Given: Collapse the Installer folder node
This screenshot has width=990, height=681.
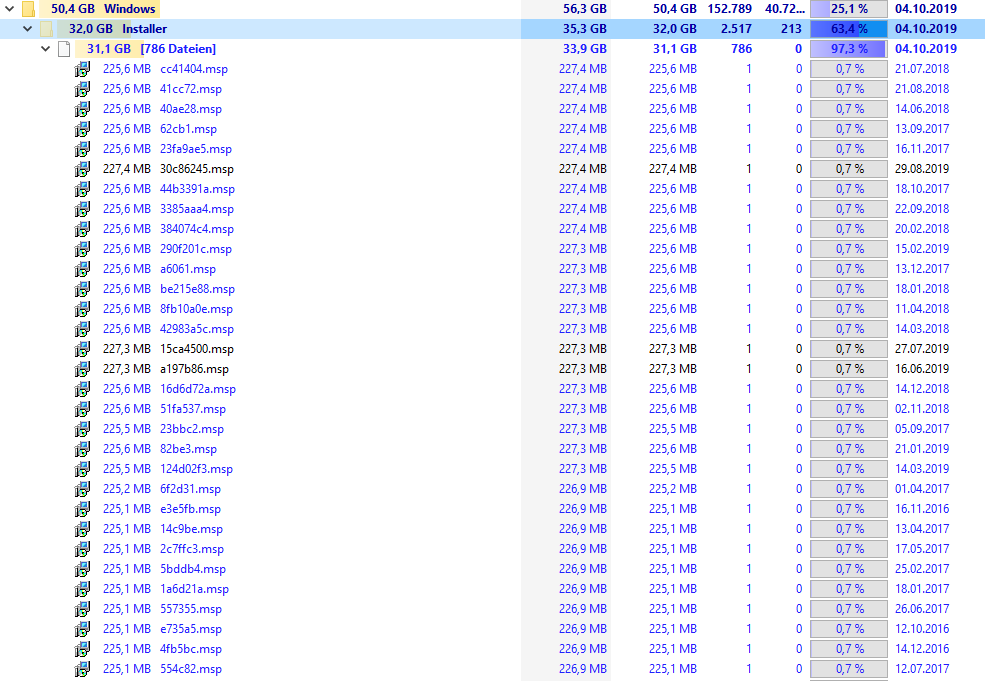Looking at the screenshot, I should 27,29.
